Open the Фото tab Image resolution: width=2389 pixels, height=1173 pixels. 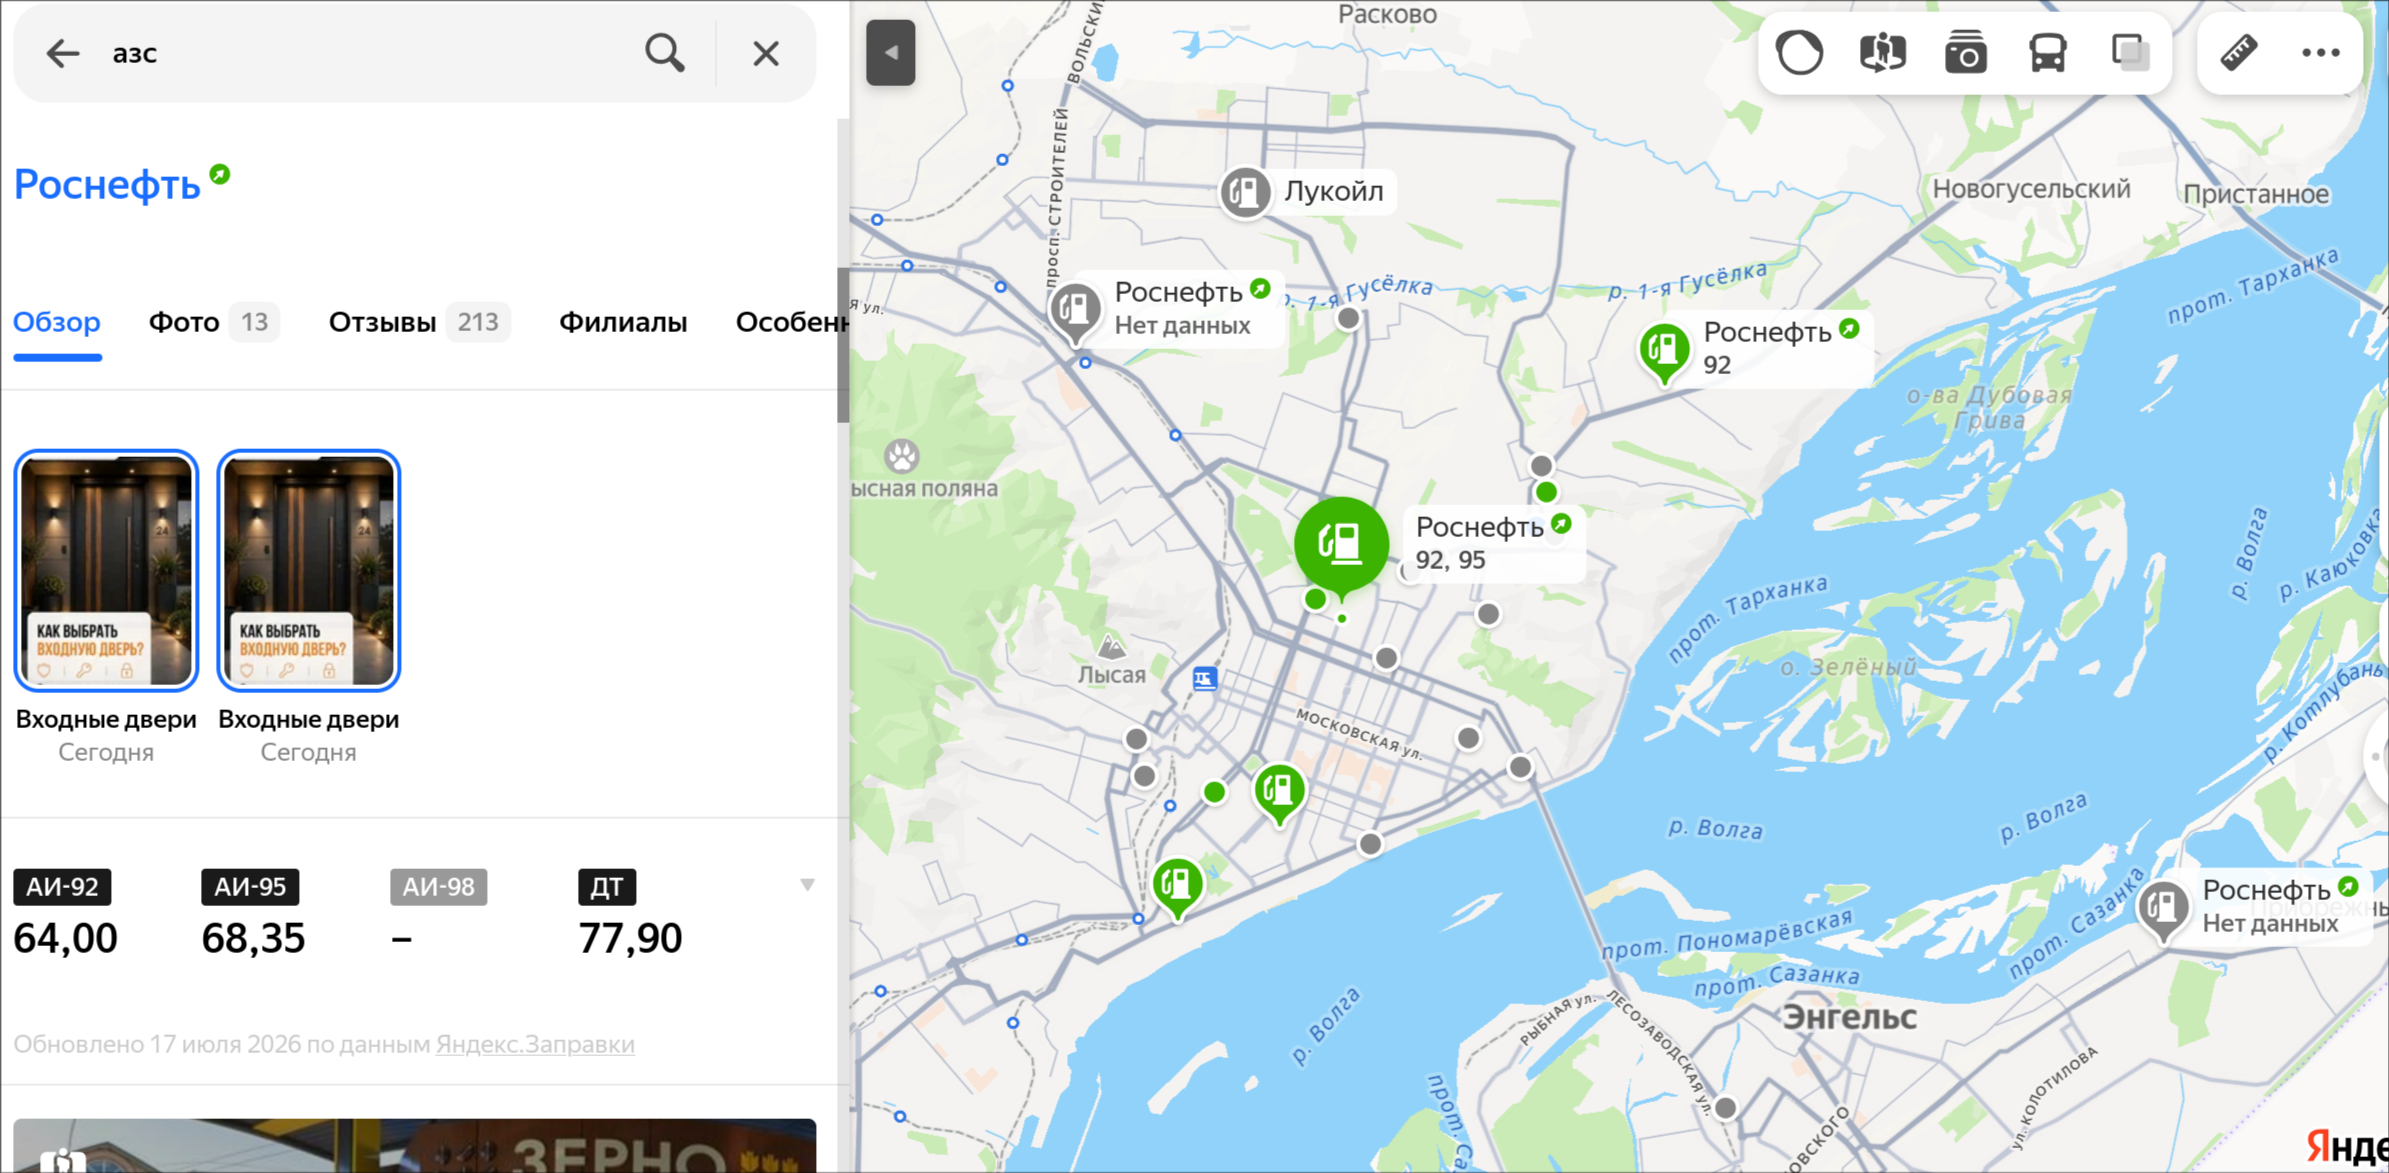tap(214, 322)
